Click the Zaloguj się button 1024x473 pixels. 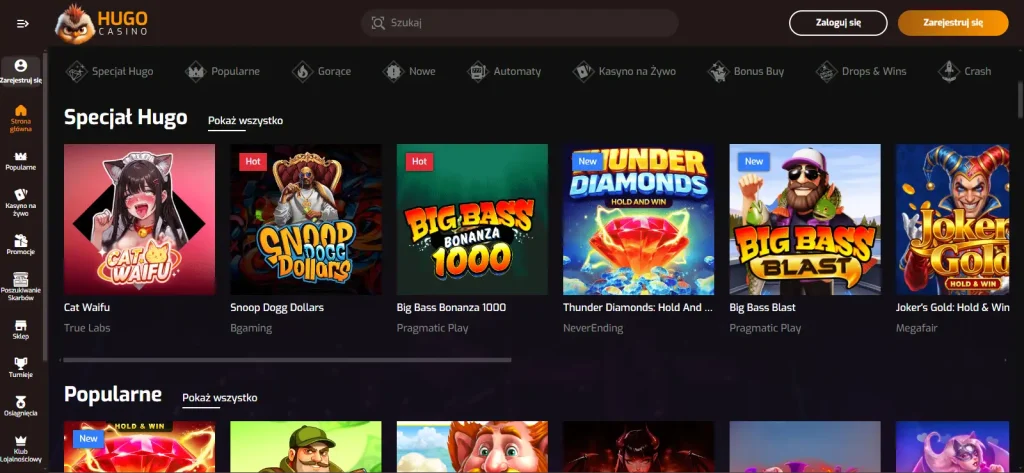[838, 23]
